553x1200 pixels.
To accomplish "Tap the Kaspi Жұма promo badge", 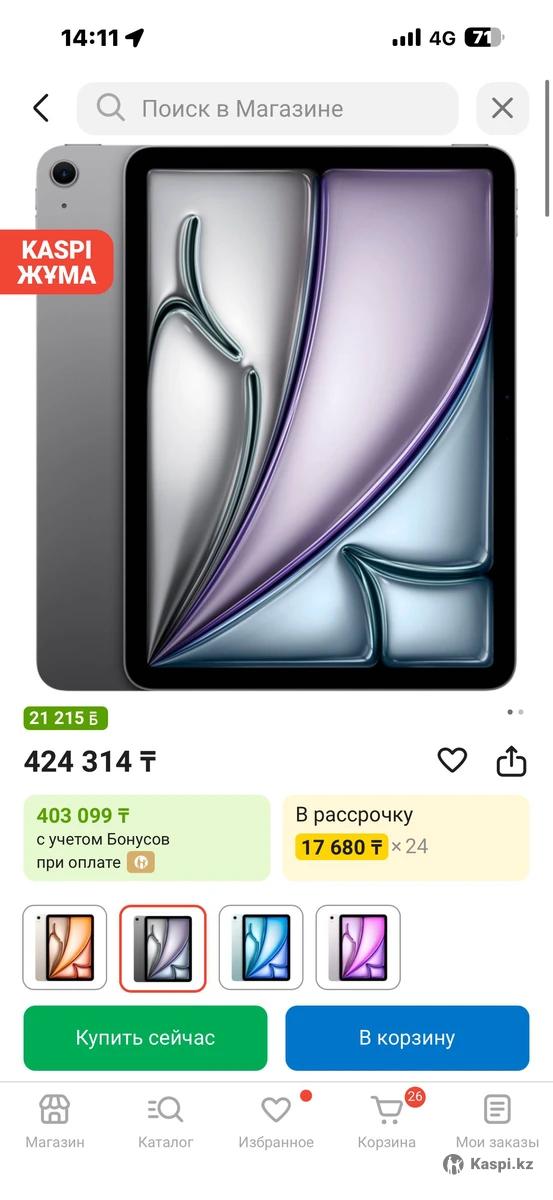I will click(x=56, y=261).
